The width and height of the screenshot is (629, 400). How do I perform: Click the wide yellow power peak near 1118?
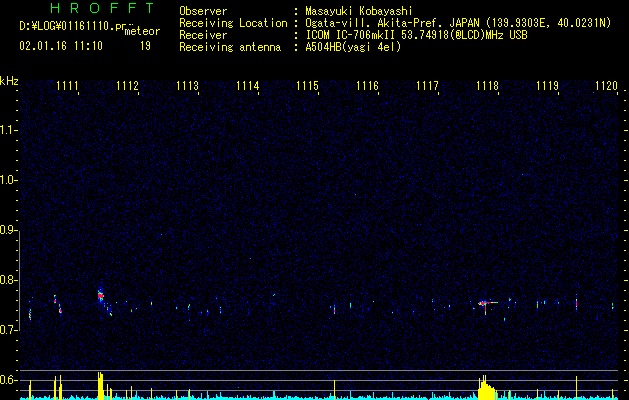pos(487,388)
